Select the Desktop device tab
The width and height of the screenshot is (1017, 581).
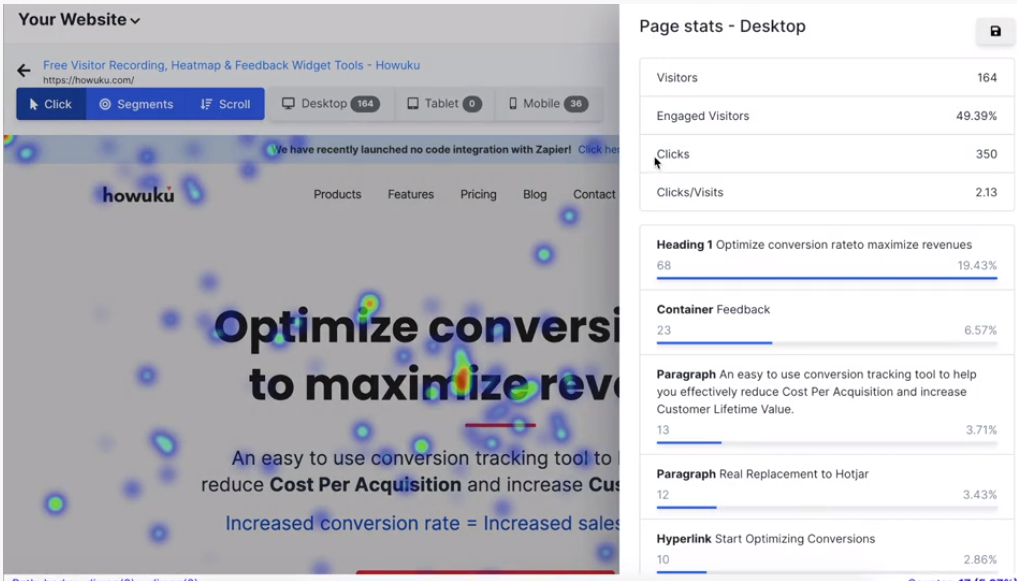tap(329, 104)
